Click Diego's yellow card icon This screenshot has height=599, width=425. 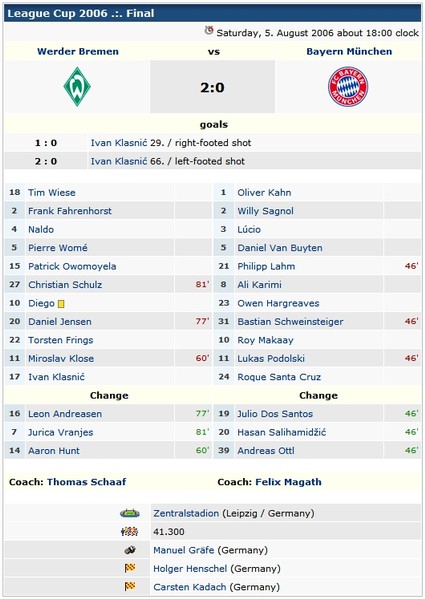pos(61,304)
